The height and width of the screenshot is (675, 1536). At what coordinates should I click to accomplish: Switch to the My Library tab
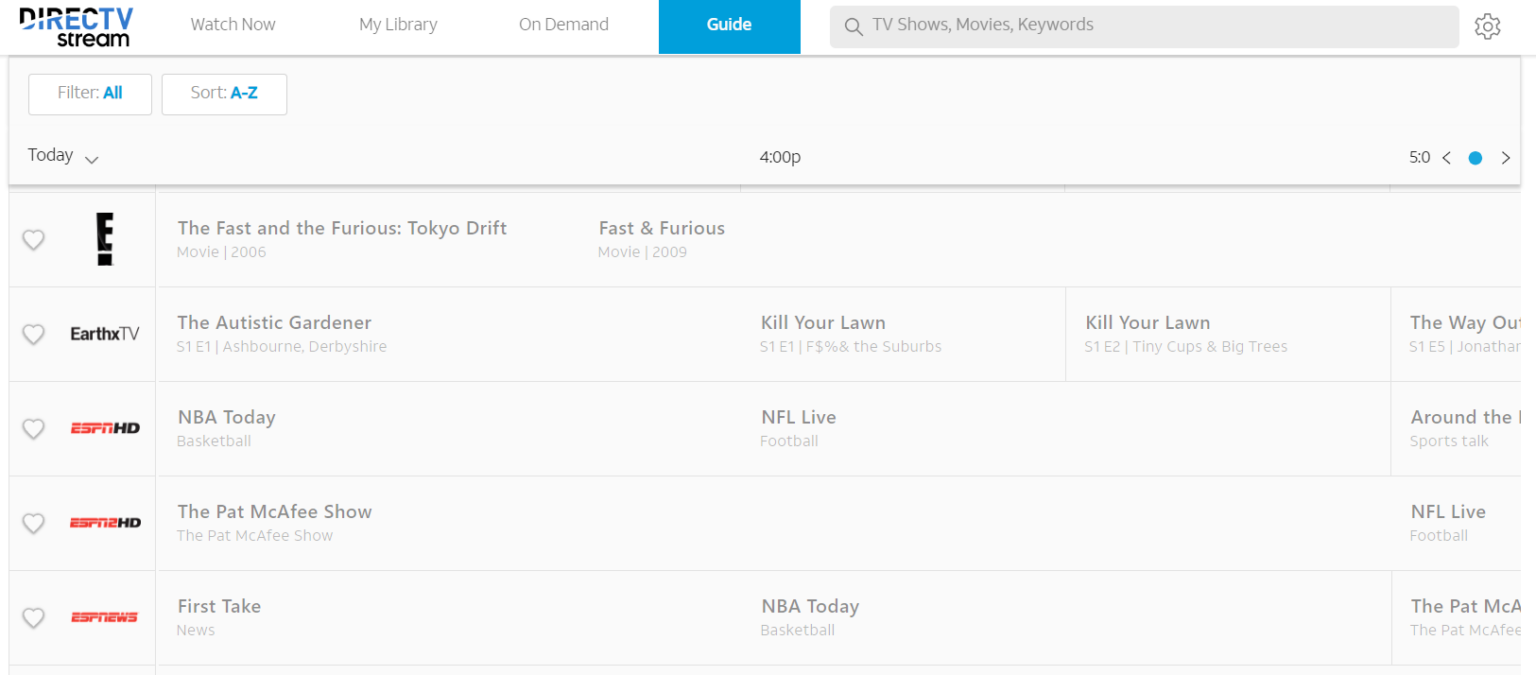point(398,25)
